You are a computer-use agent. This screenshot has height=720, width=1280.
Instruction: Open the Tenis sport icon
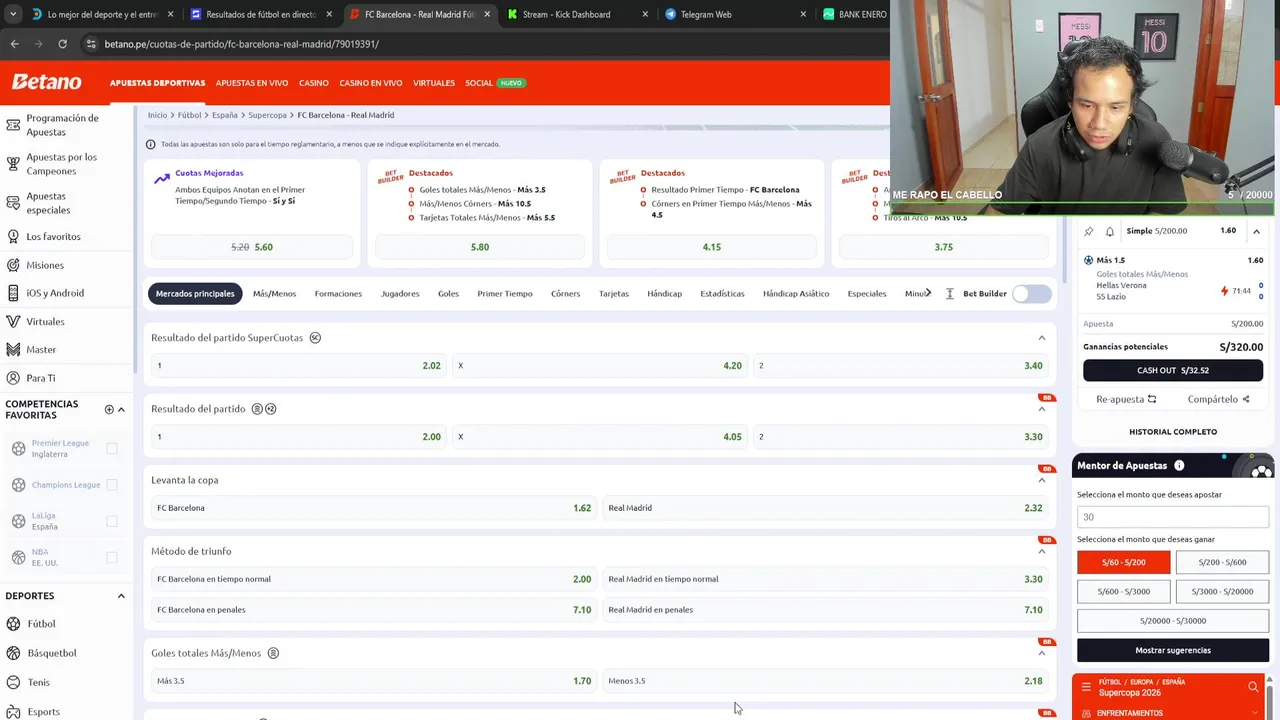point(13,682)
